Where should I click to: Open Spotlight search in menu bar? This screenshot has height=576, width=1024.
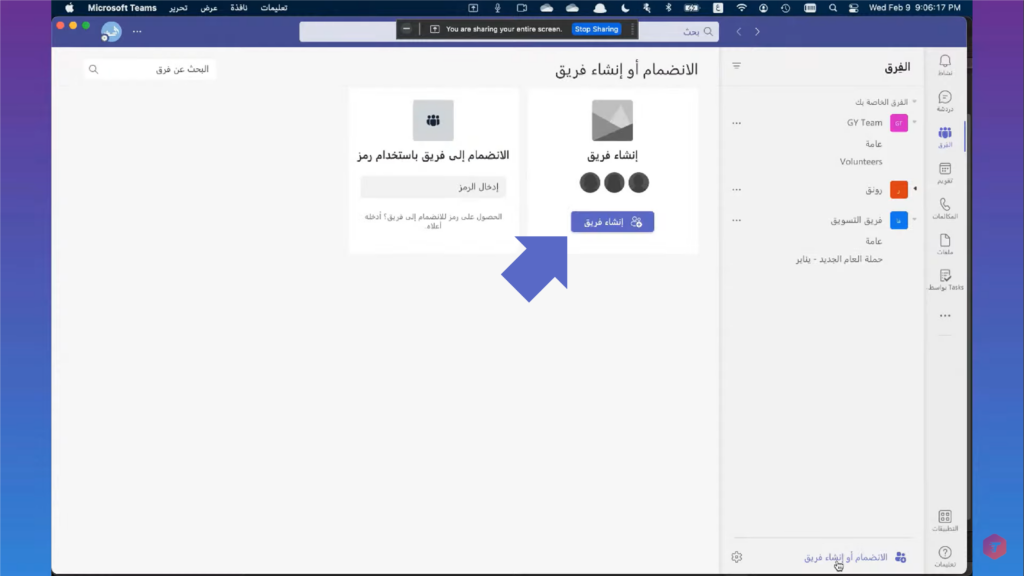pyautogui.click(x=833, y=8)
